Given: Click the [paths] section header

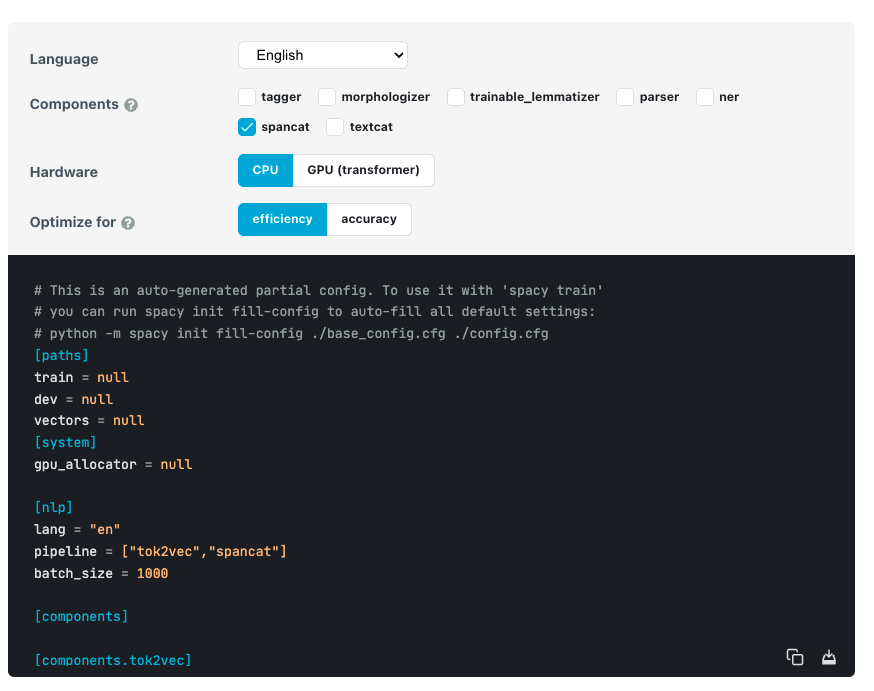Looking at the screenshot, I should (61, 356).
